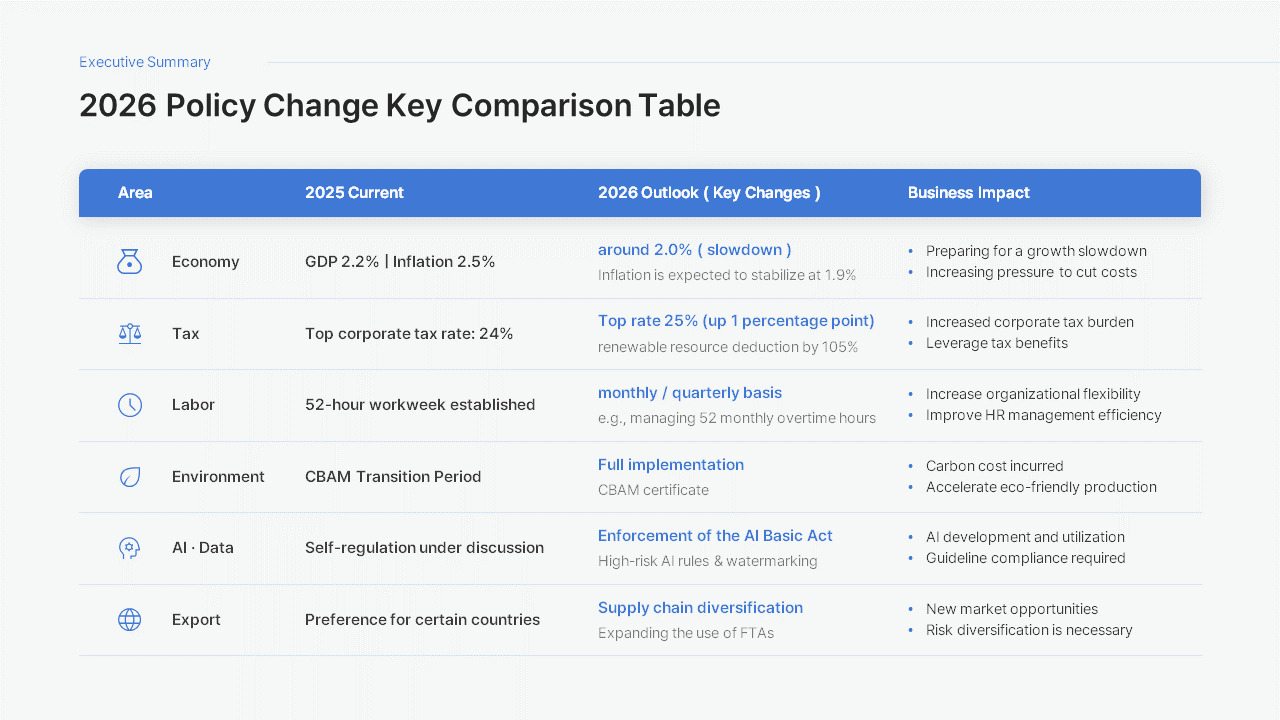Select the '2026 Outlook ( Key Changes )' header
The width and height of the screenshot is (1280, 720).
[709, 192]
